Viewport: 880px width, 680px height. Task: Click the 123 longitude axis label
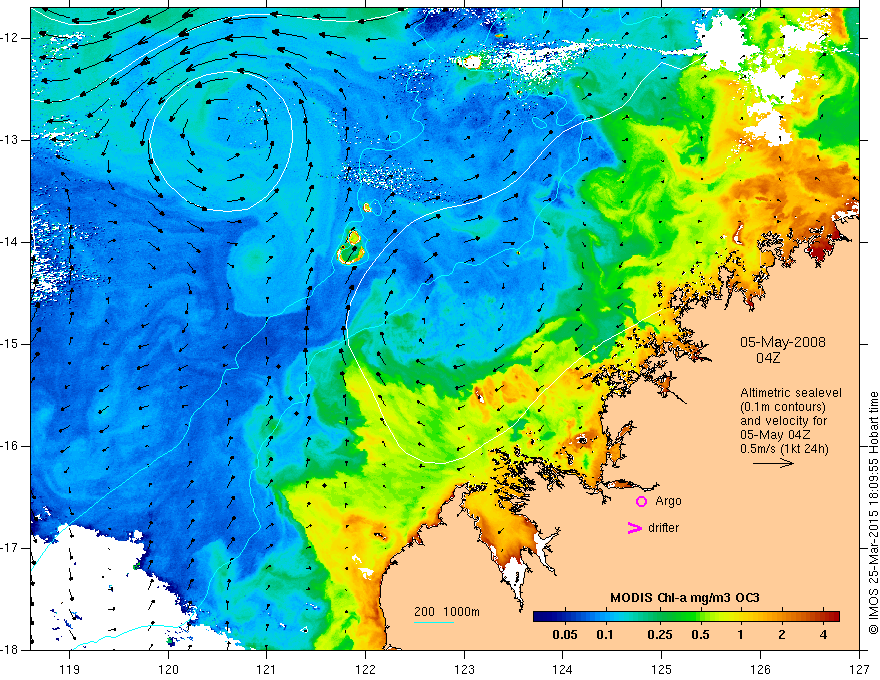click(464, 669)
